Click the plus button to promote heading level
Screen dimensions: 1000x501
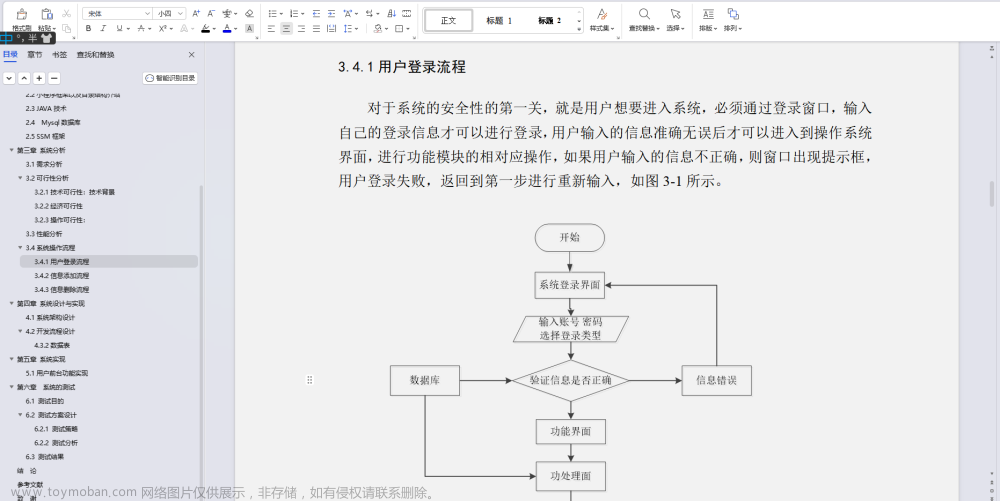click(40, 78)
